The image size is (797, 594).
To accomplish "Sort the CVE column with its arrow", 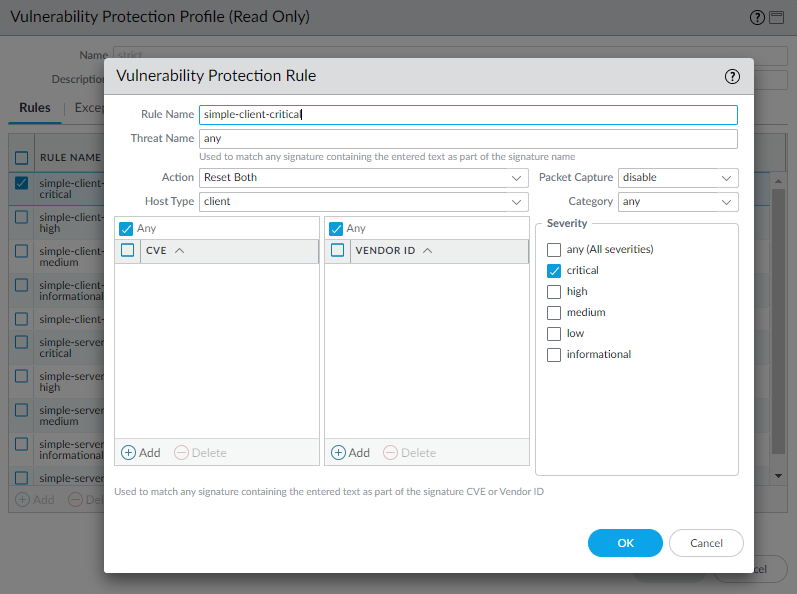I will (180, 251).
